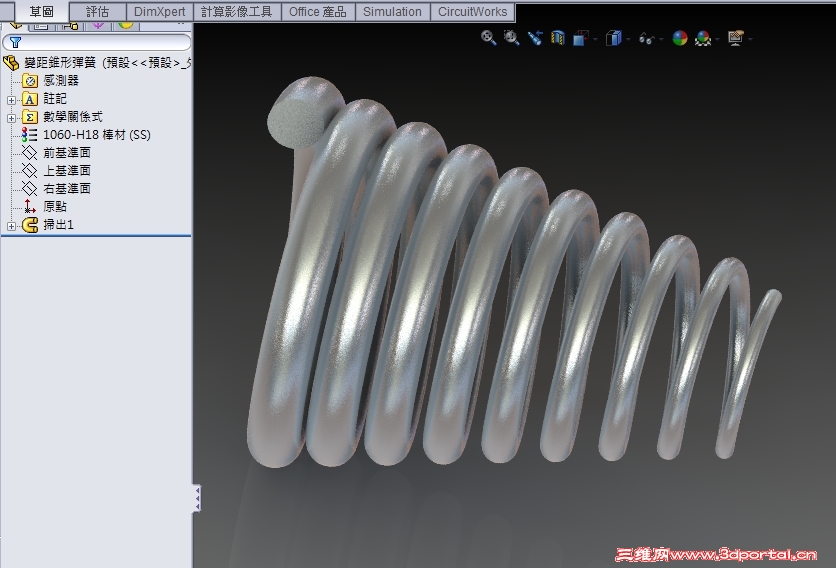Switch to the 草圖 tab

[x=42, y=11]
